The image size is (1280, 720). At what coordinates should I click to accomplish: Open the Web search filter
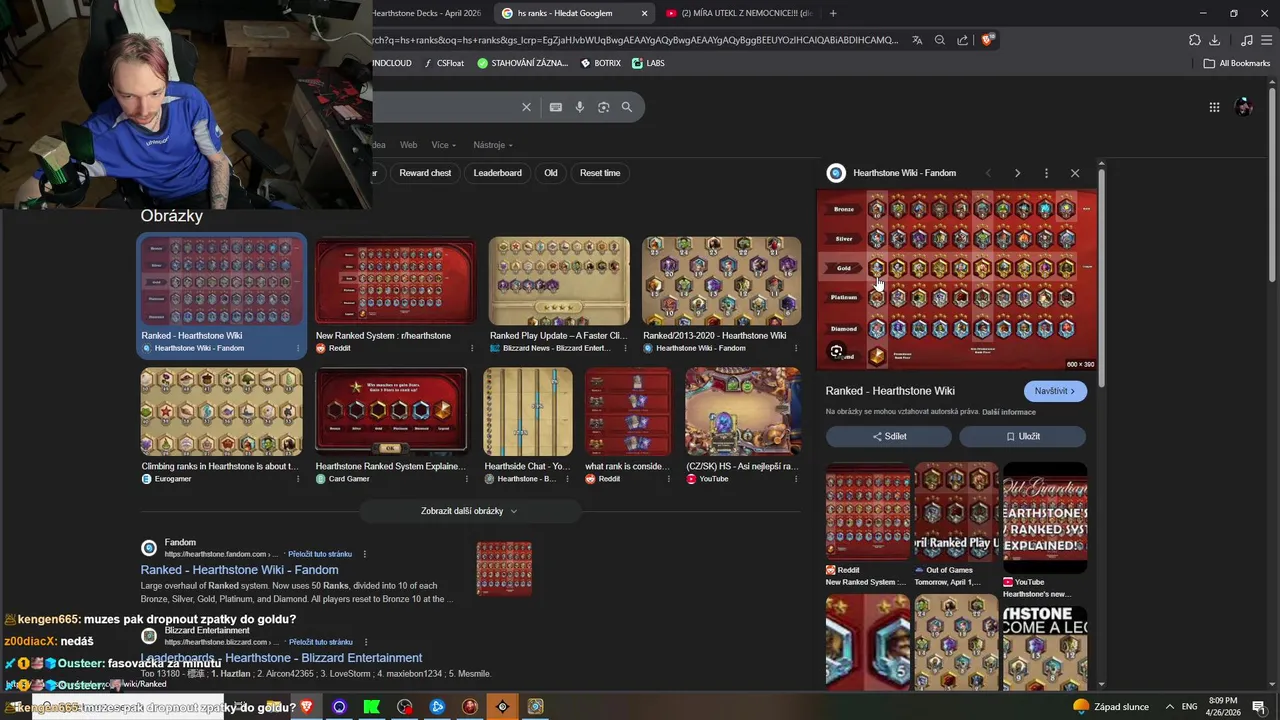pyautogui.click(x=409, y=145)
